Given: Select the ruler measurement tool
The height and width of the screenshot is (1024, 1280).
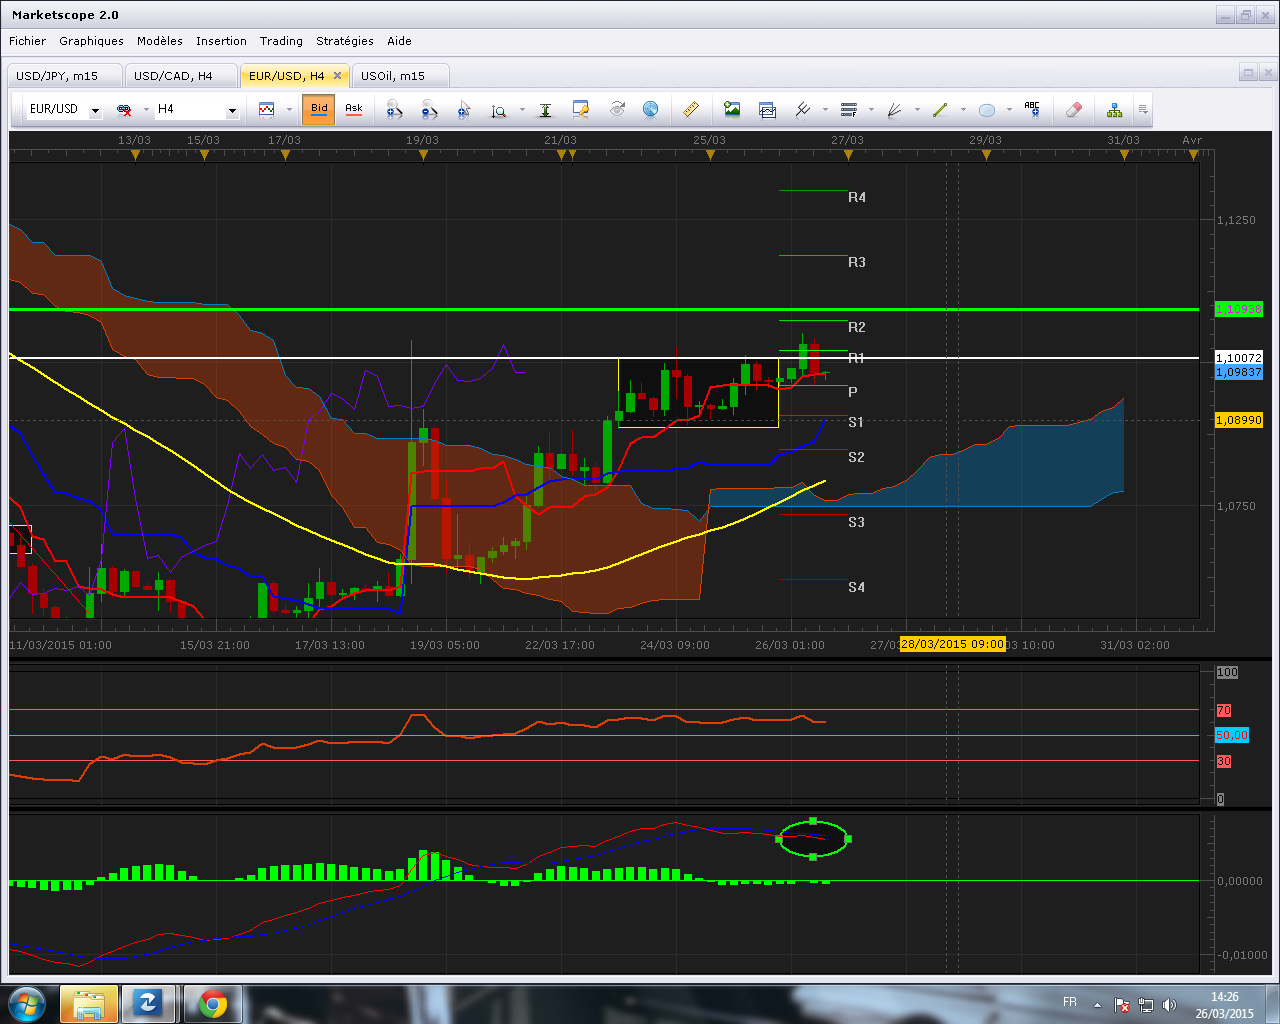Looking at the screenshot, I should tap(690, 110).
